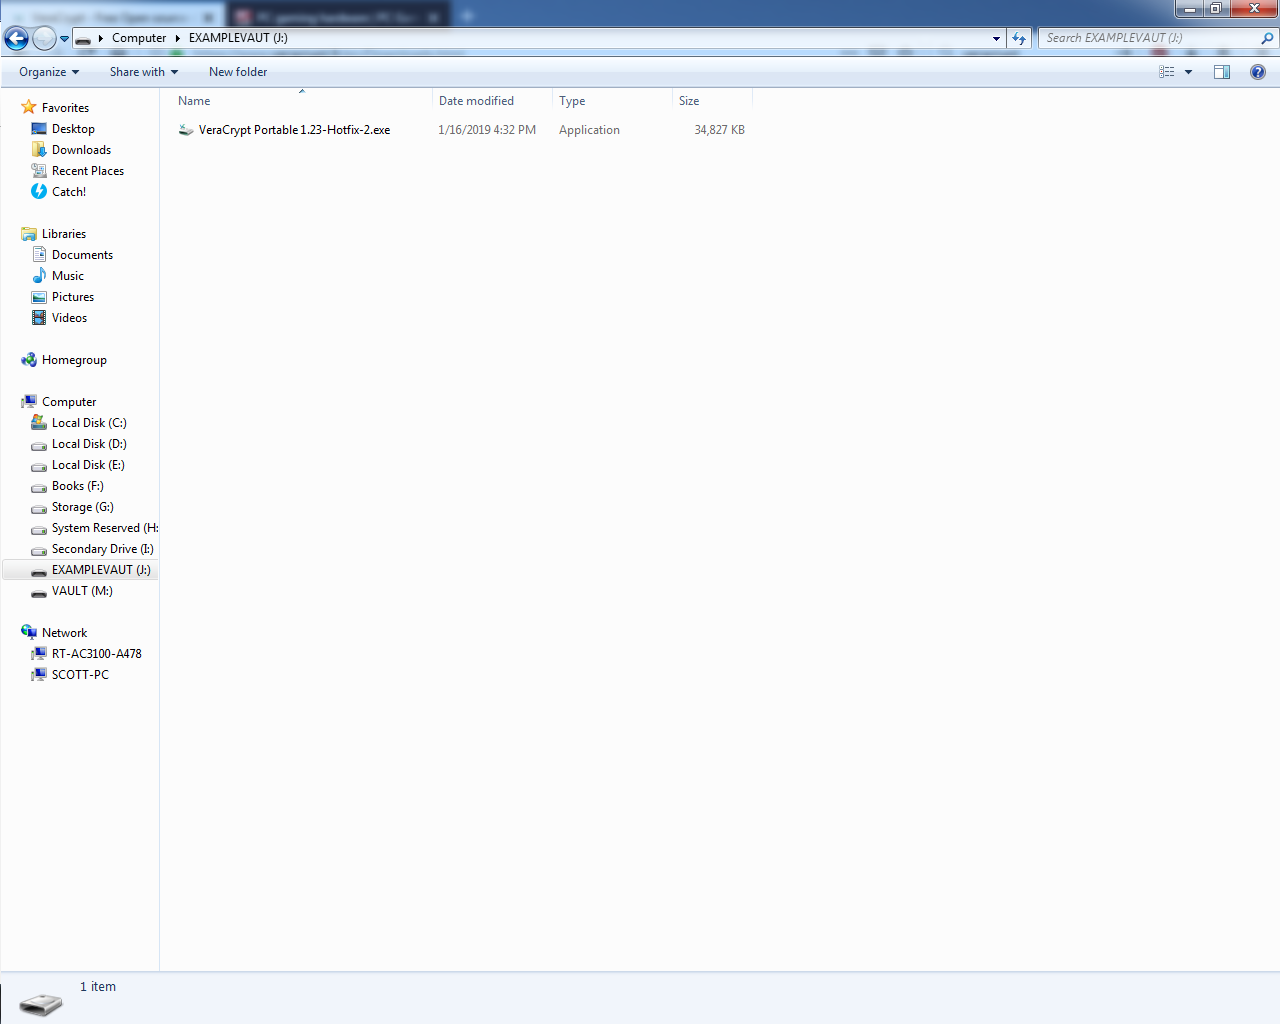
Task: Go back with the Back arrow button
Action: (x=16, y=38)
